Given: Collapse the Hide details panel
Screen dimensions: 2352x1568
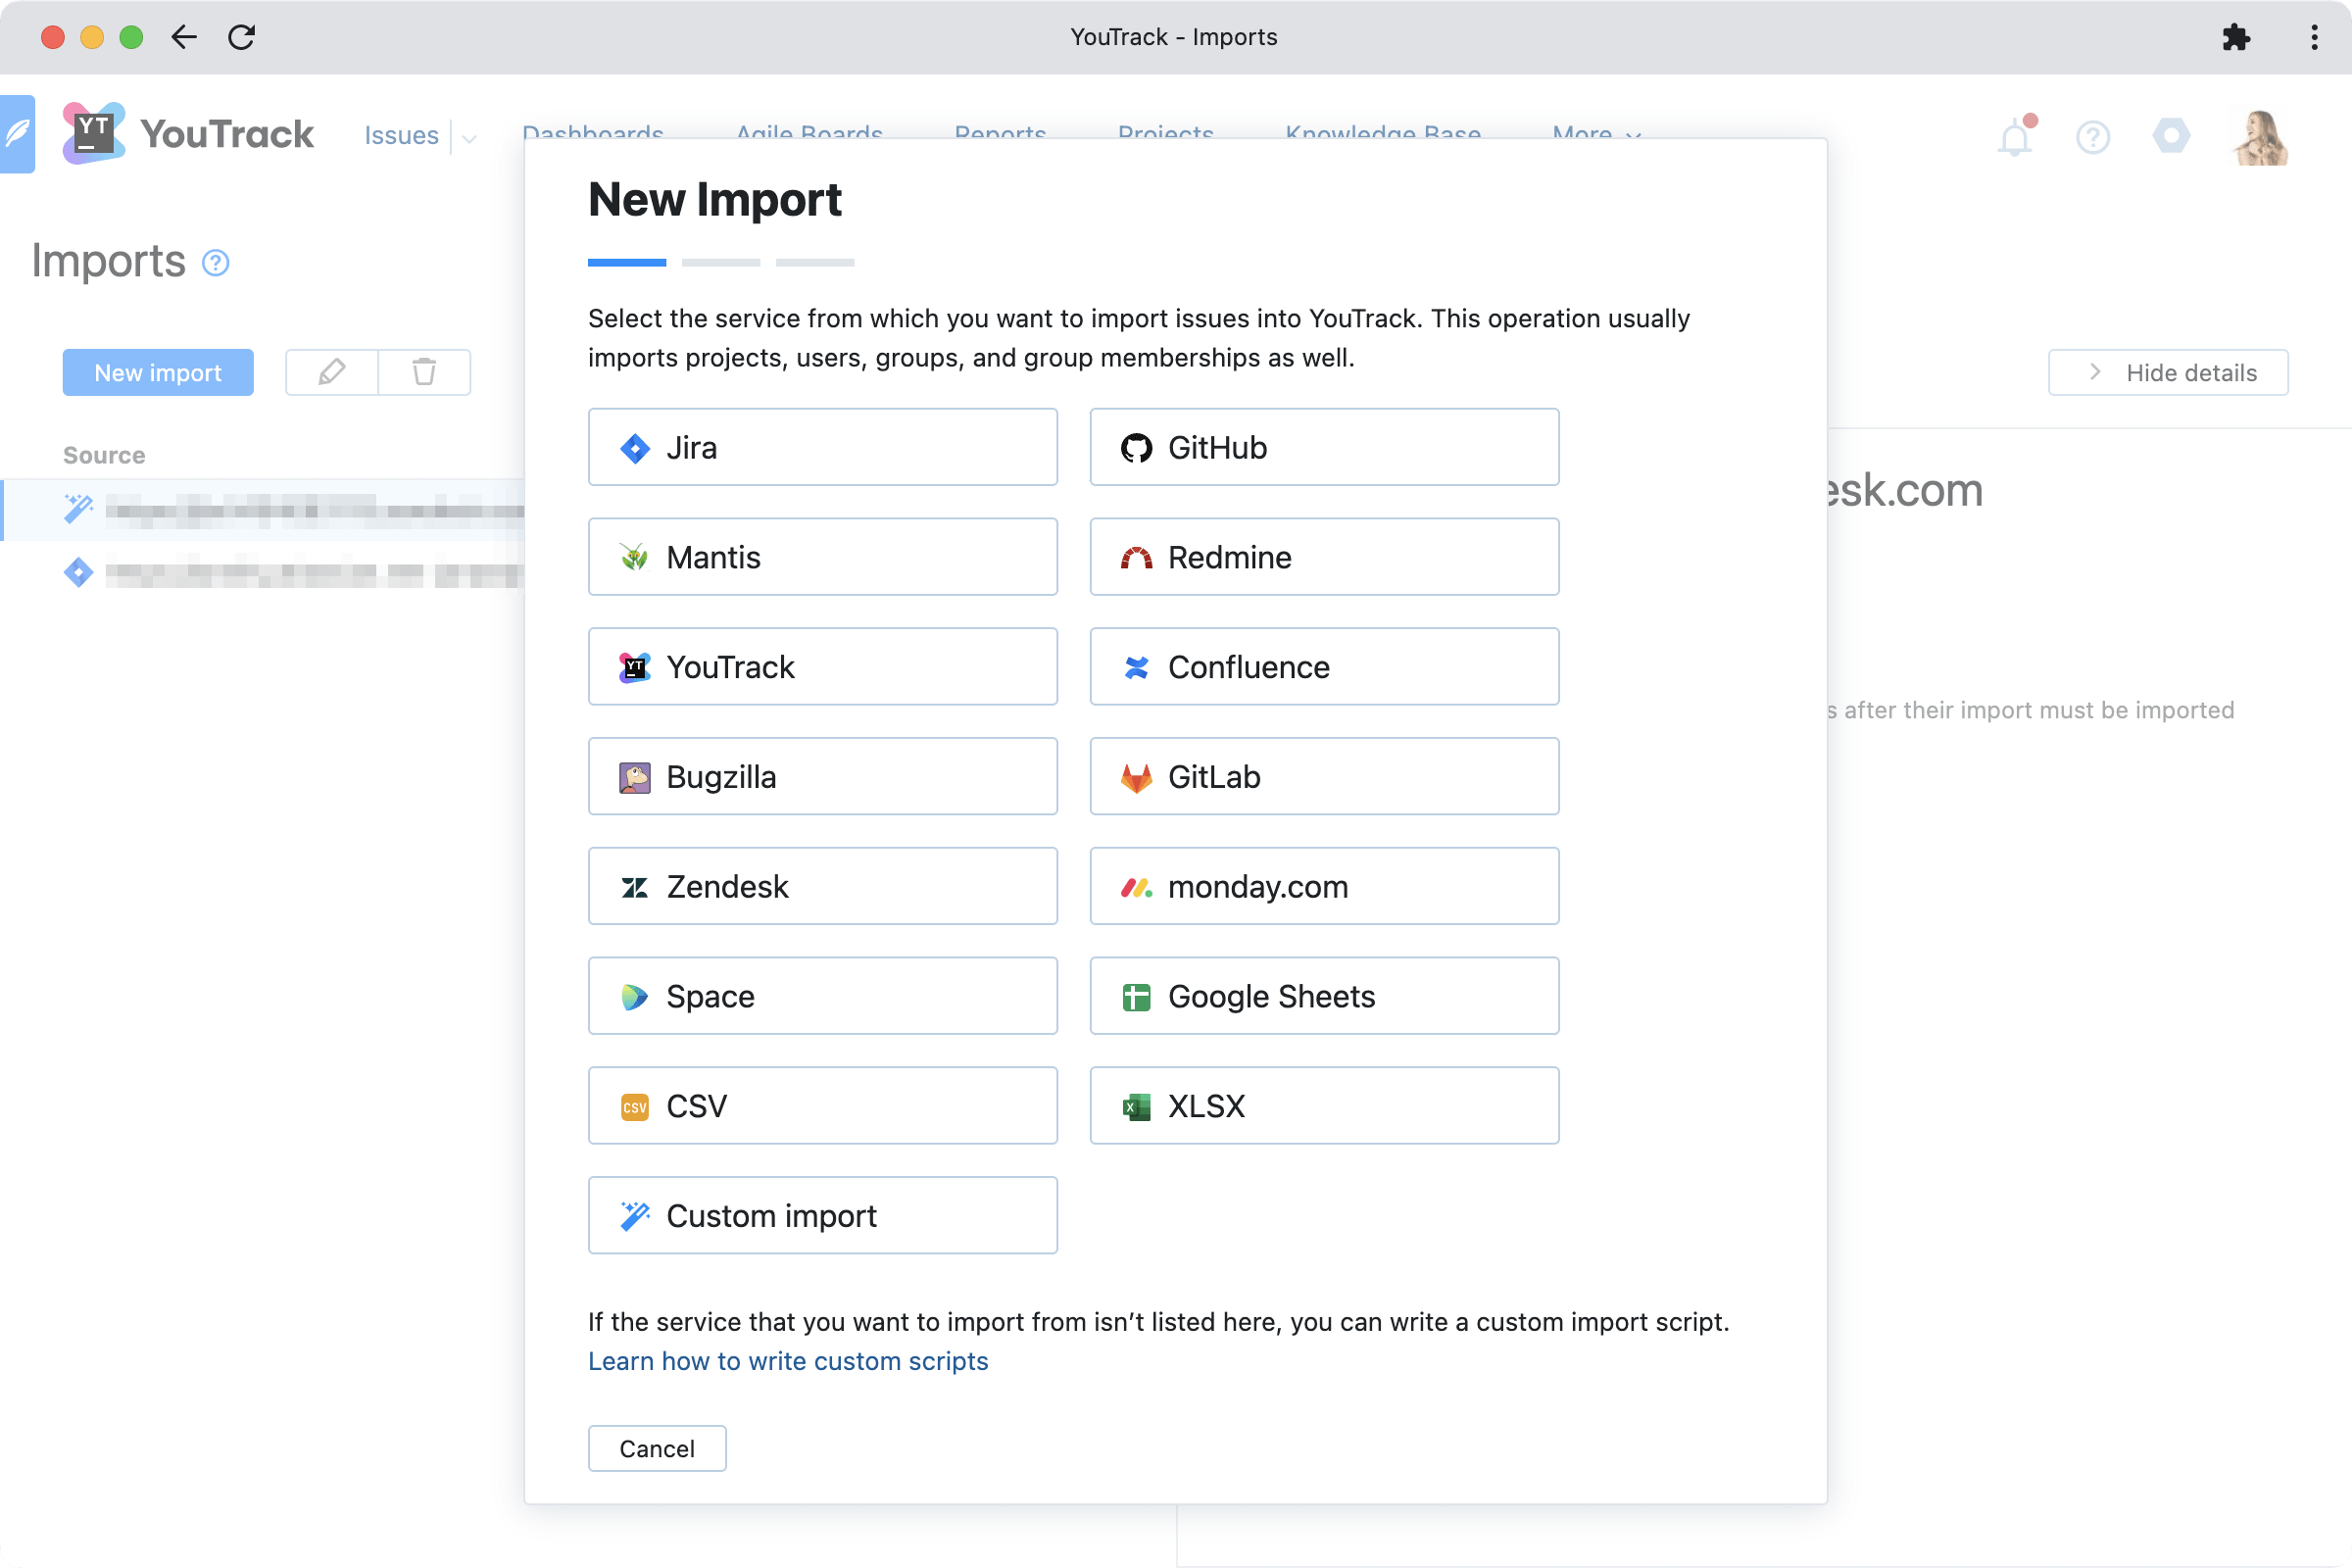Looking at the screenshot, I should 2167,372.
